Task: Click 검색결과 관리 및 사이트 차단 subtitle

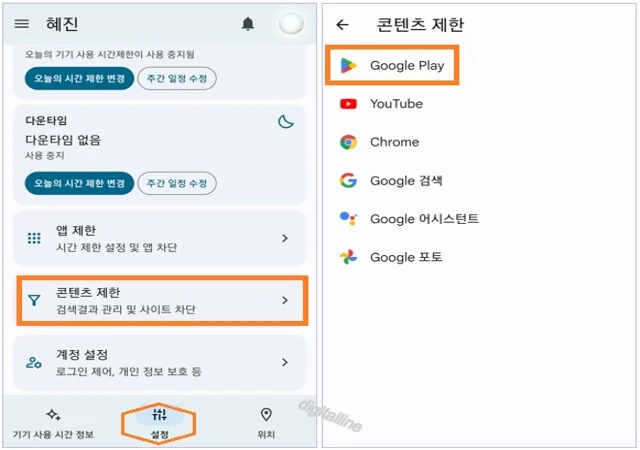Action: 126,310
